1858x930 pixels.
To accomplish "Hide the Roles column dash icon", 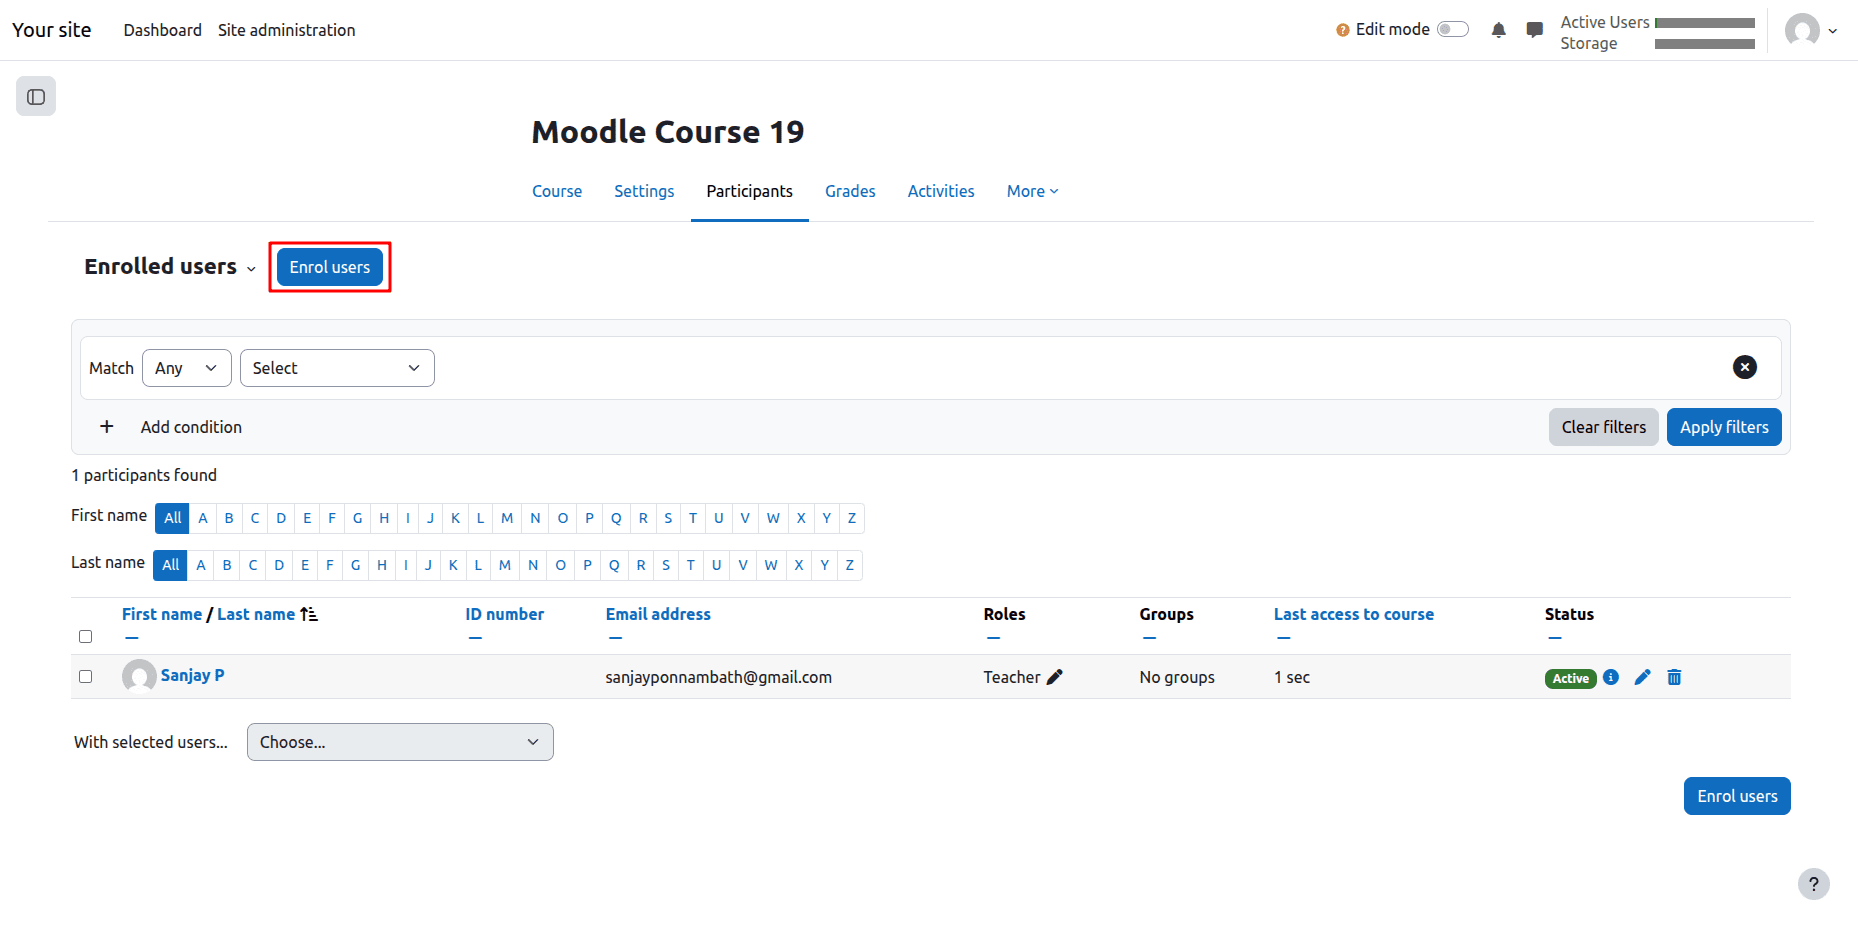I will click(x=993, y=638).
